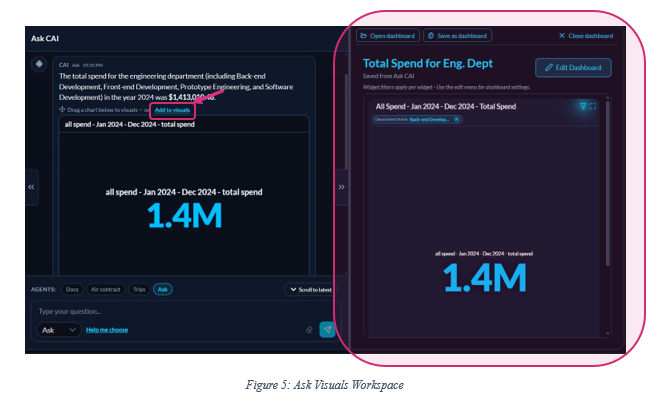
Task: Open the Help me choose link
Action: pos(107,330)
